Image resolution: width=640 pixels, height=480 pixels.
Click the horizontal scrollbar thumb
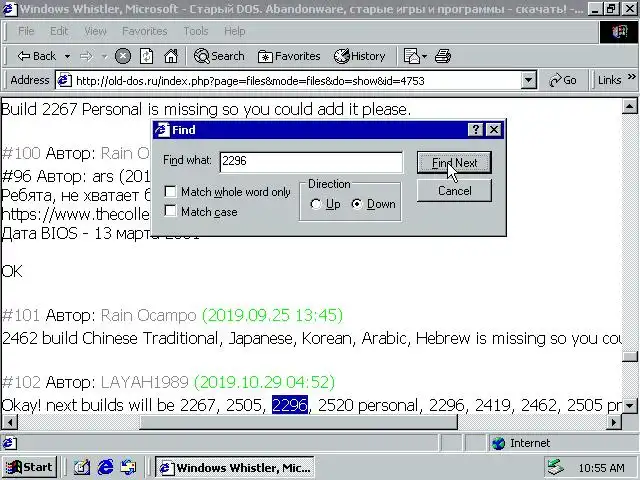tap(298, 422)
